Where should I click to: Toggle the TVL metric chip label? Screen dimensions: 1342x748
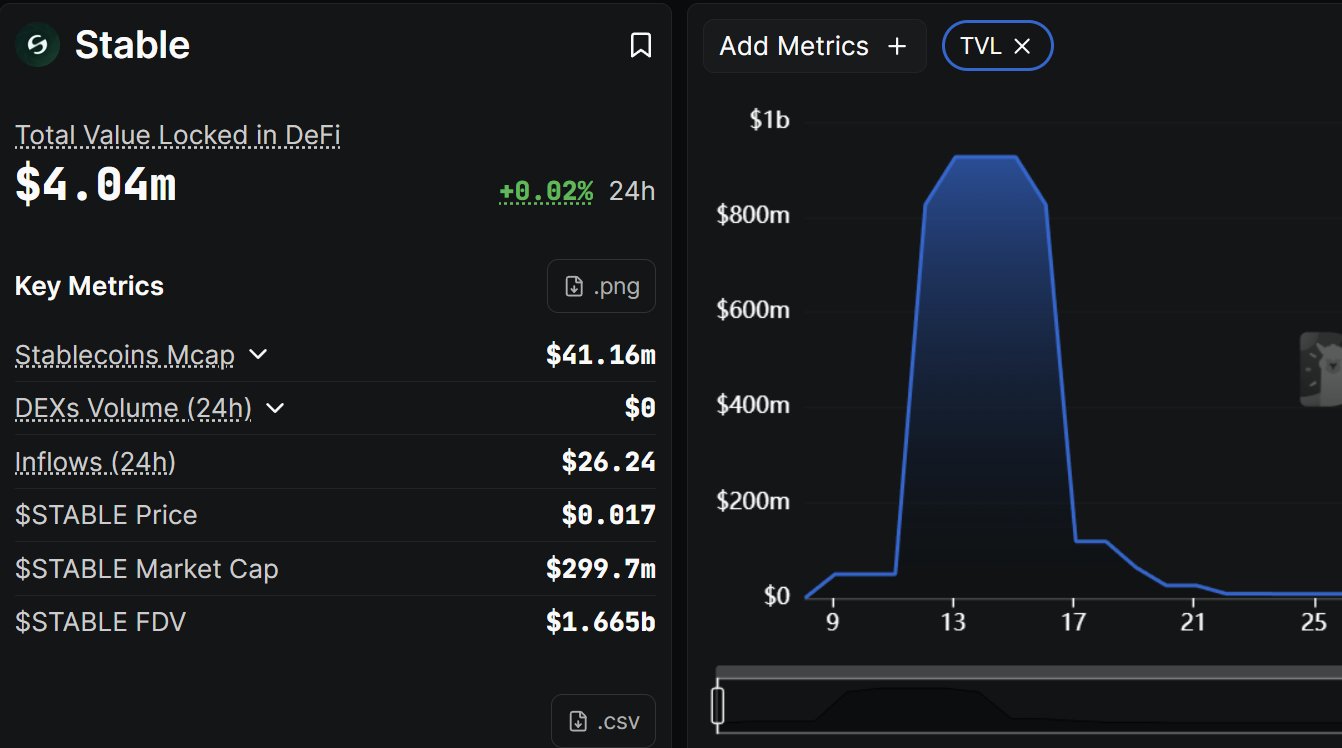(x=980, y=46)
